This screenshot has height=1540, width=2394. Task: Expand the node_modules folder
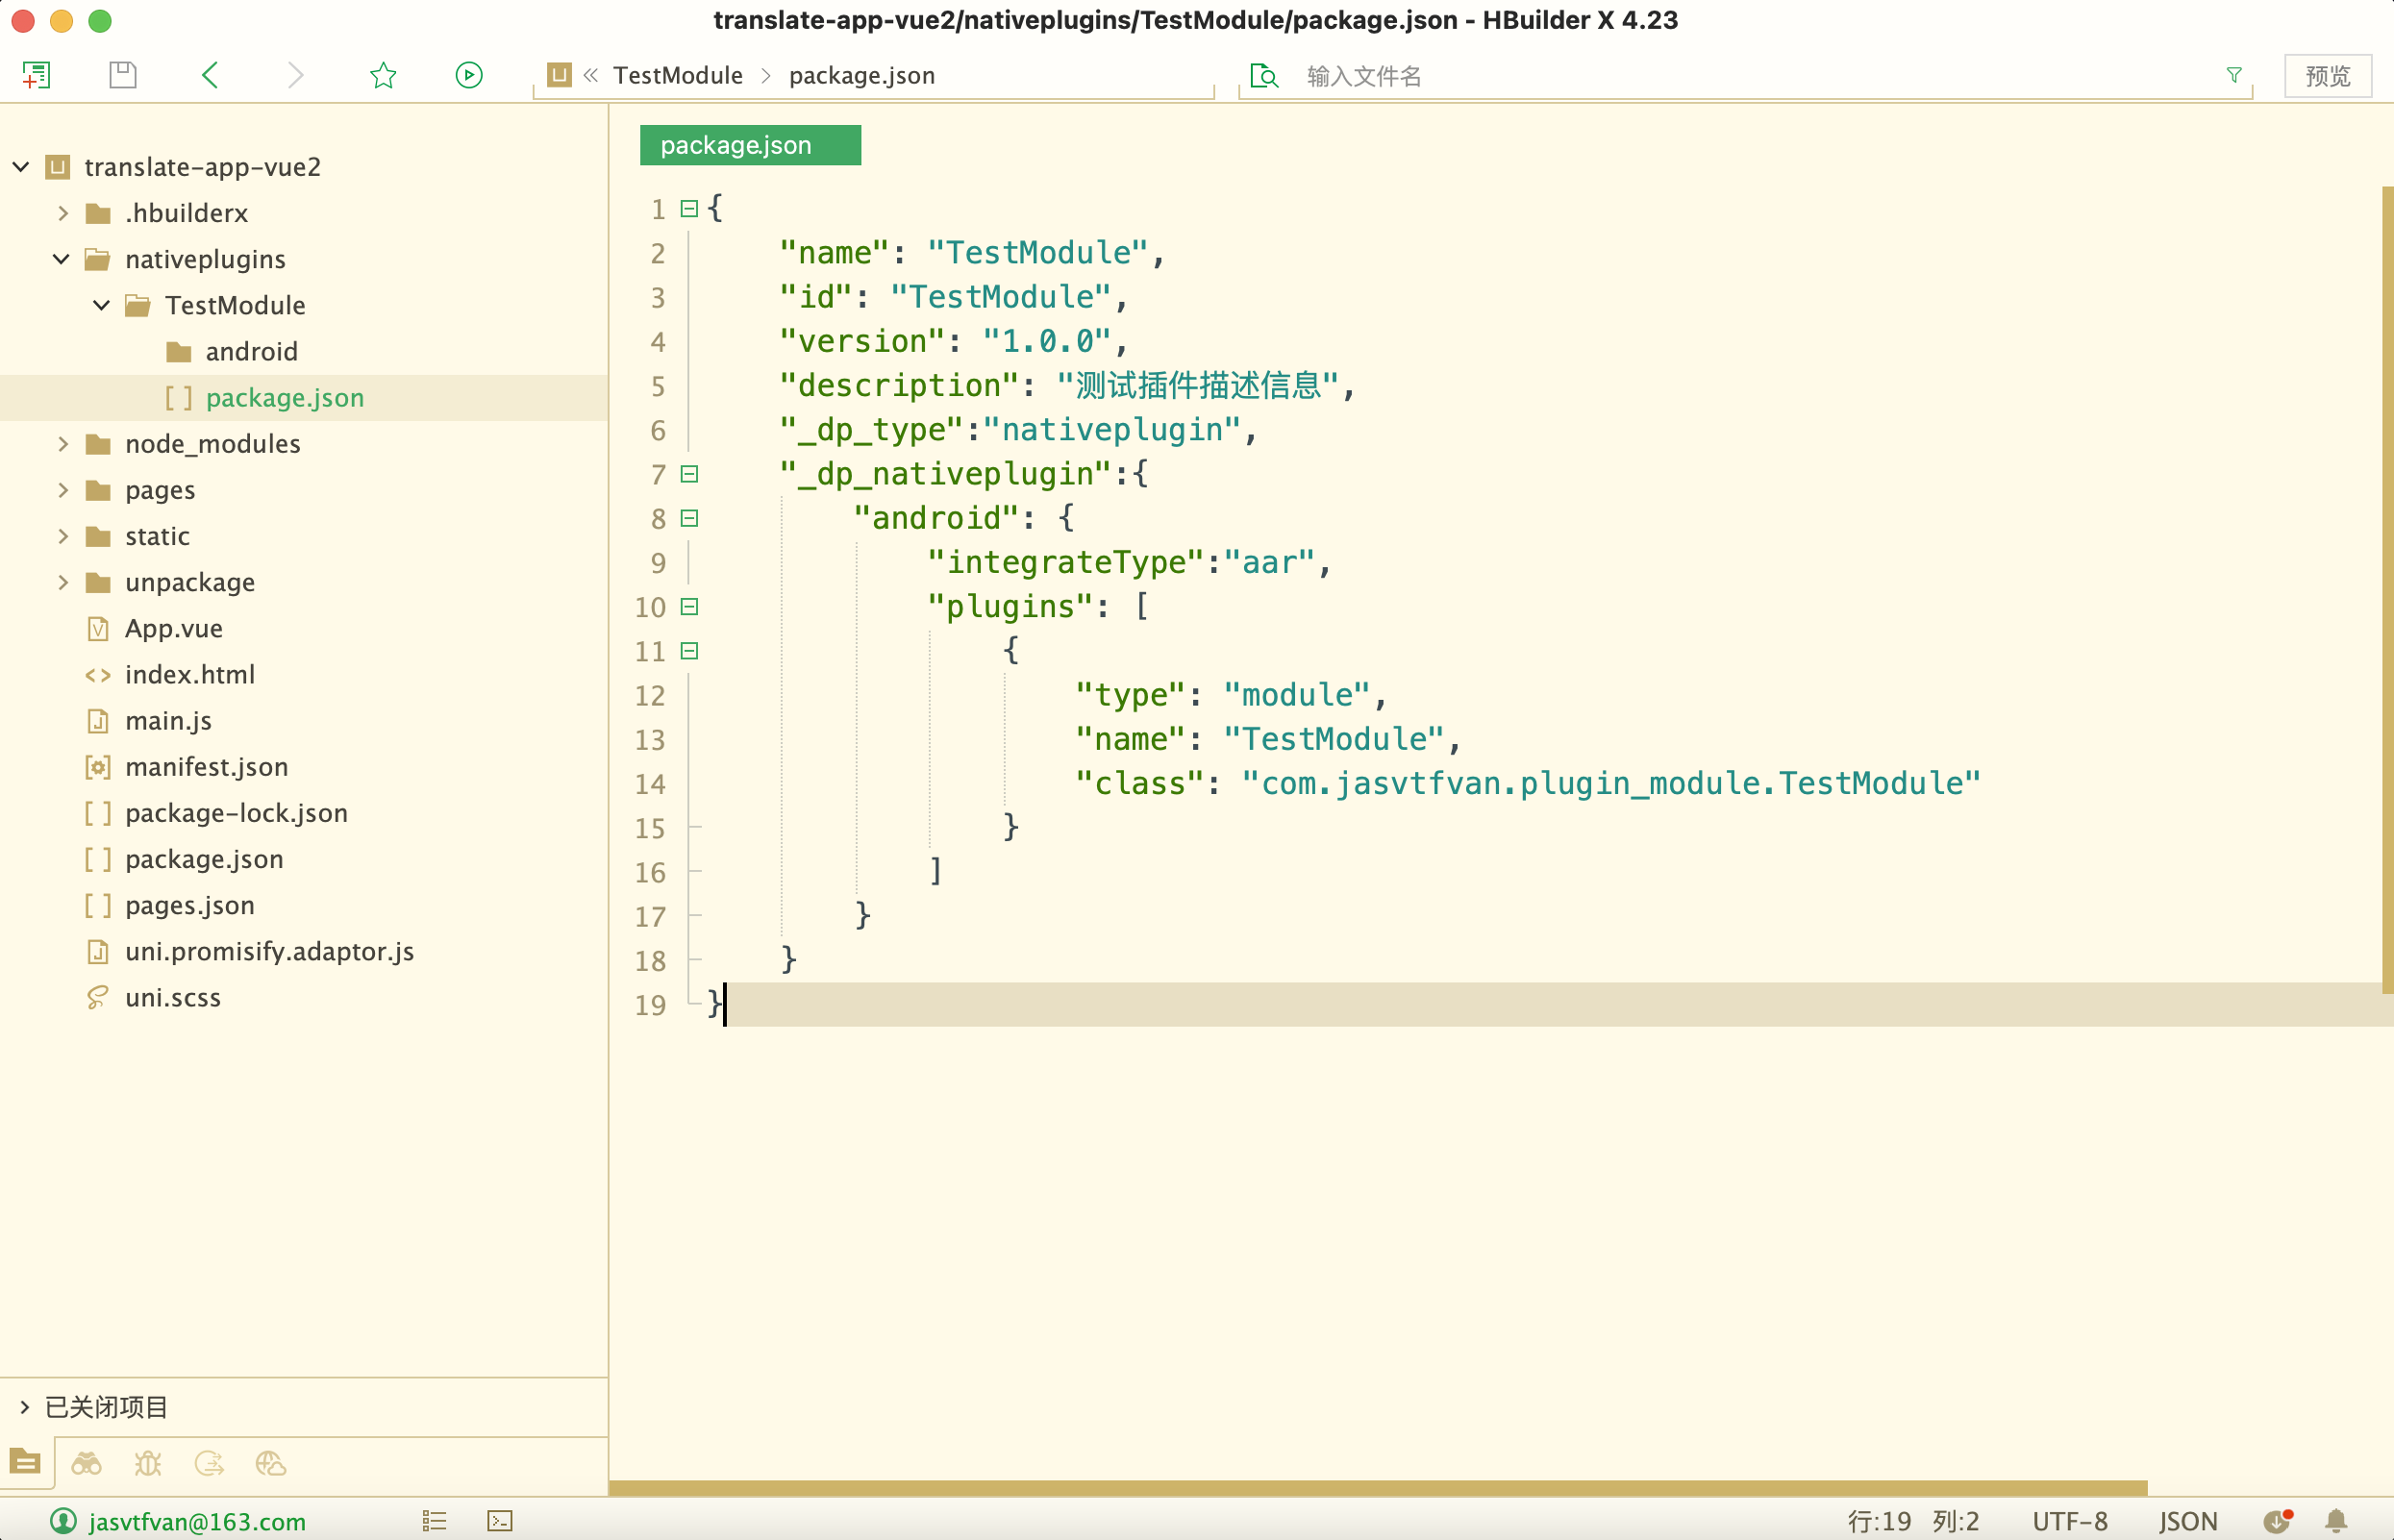click(62, 443)
